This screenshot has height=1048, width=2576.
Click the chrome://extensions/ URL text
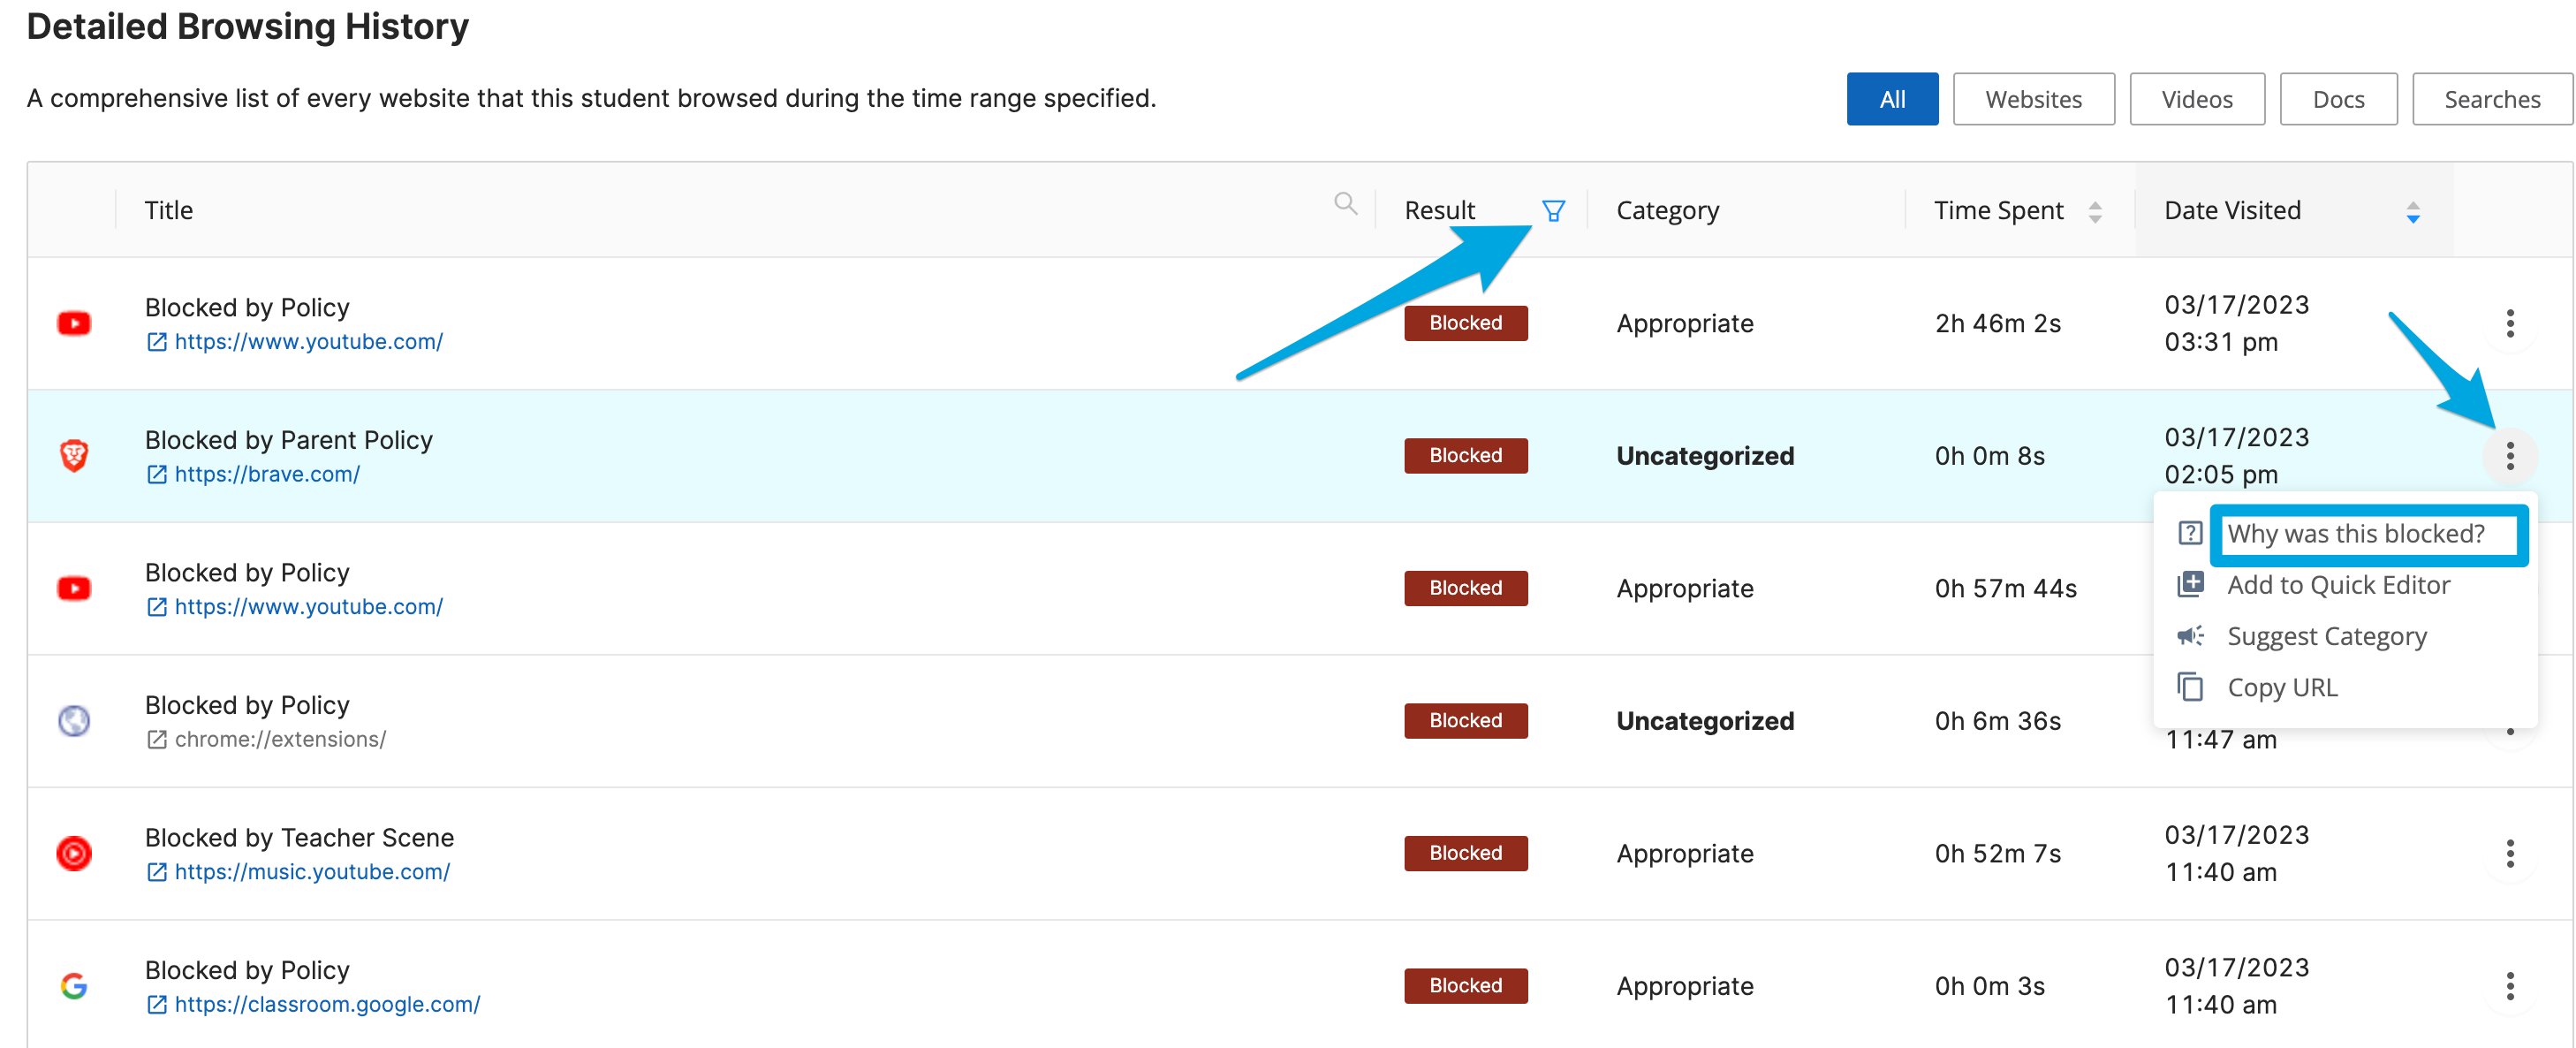(280, 739)
